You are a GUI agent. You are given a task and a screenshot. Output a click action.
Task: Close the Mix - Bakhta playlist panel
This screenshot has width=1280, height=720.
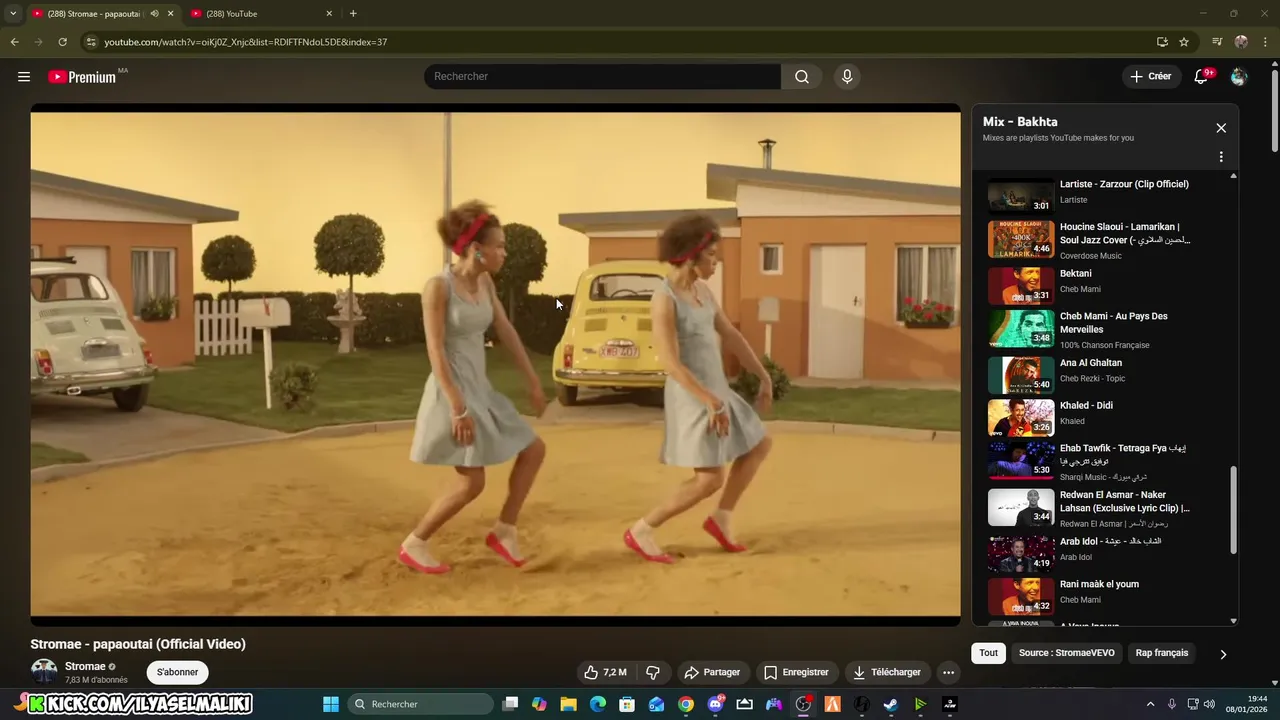coord(1221,128)
